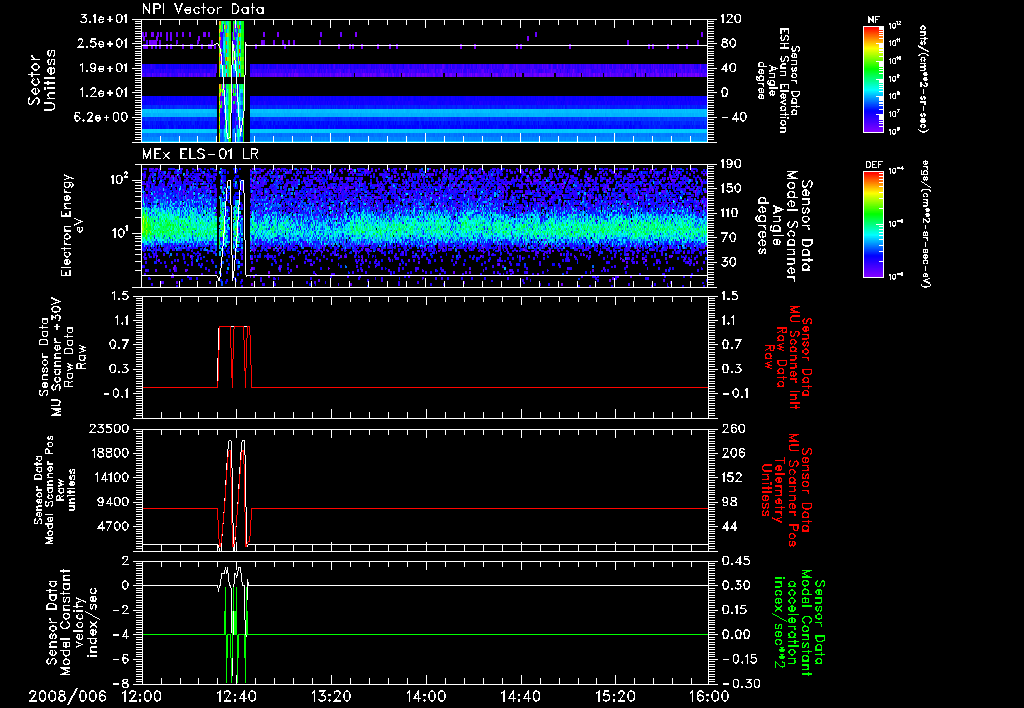Click the '23500' scanner position tick label
Screen dimensions: 1024x708
[111, 428]
